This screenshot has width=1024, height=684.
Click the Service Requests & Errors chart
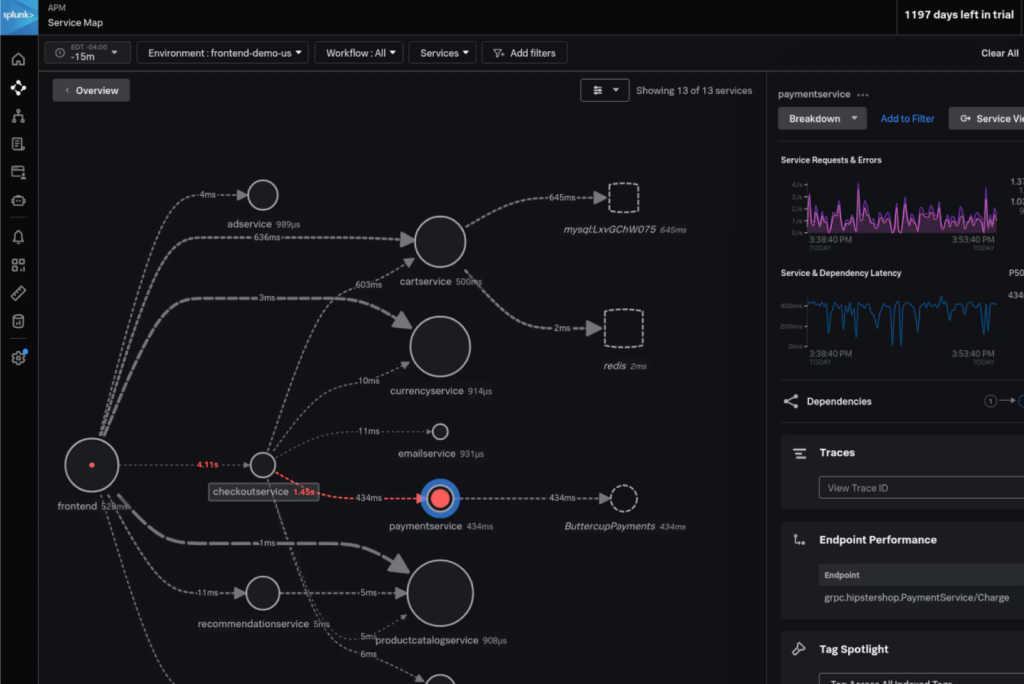(x=901, y=209)
